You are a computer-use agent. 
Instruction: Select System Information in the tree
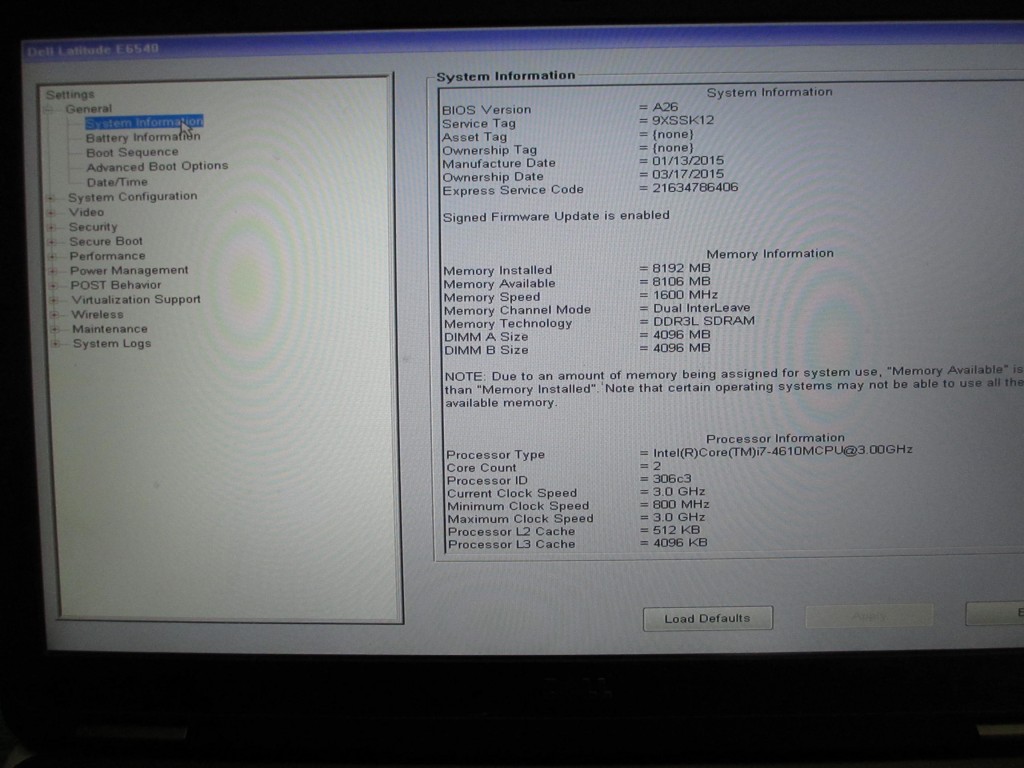[144, 122]
